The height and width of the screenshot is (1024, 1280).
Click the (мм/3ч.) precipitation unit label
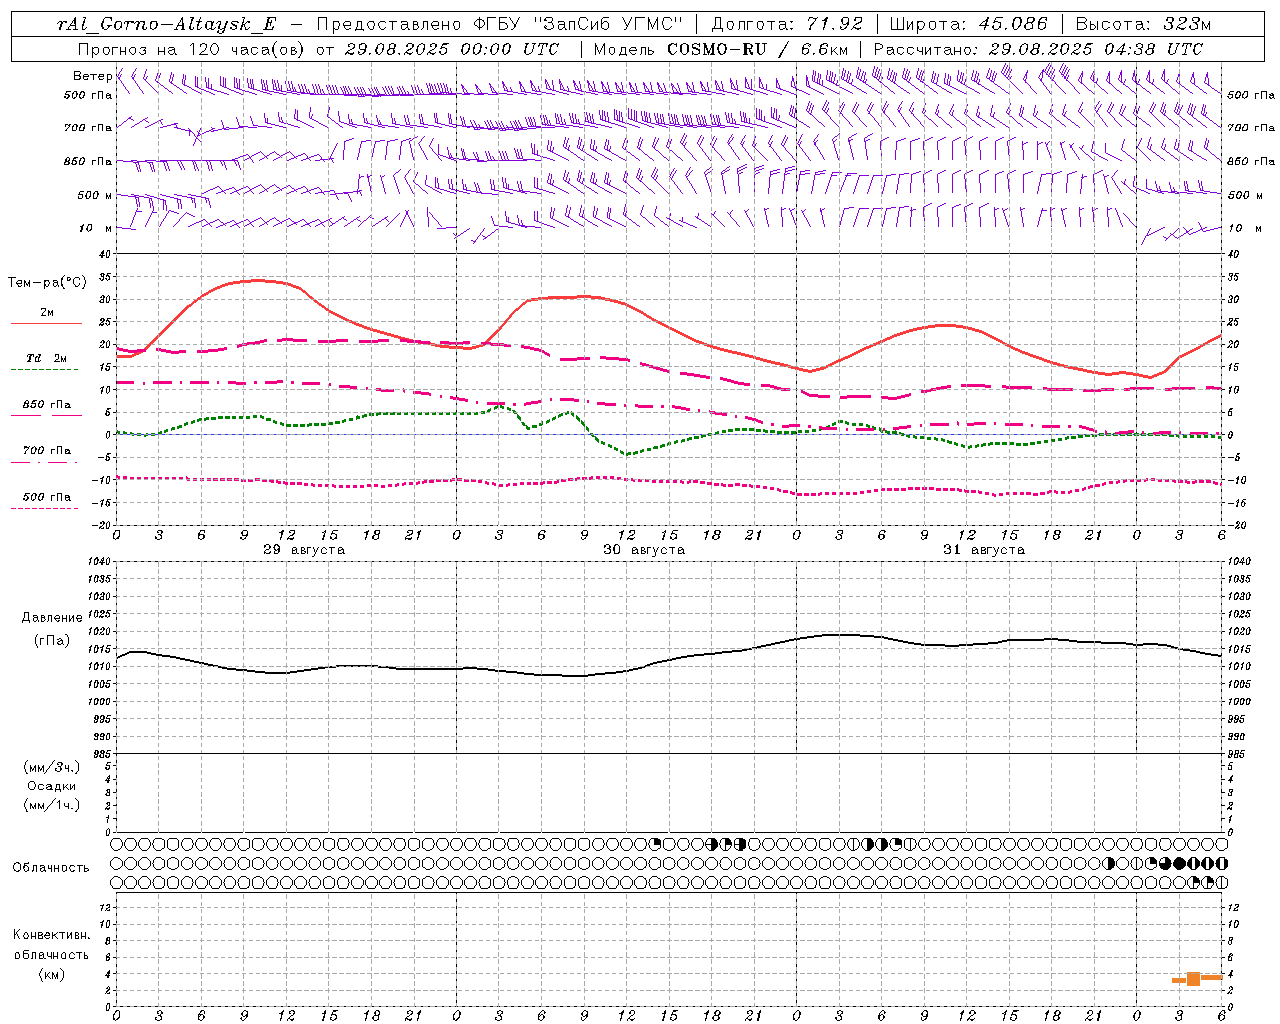pyautogui.click(x=52, y=767)
